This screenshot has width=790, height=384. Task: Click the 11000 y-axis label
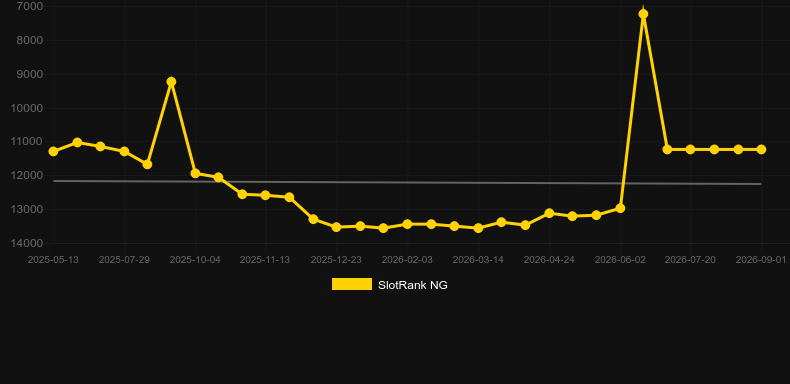(x=27, y=142)
